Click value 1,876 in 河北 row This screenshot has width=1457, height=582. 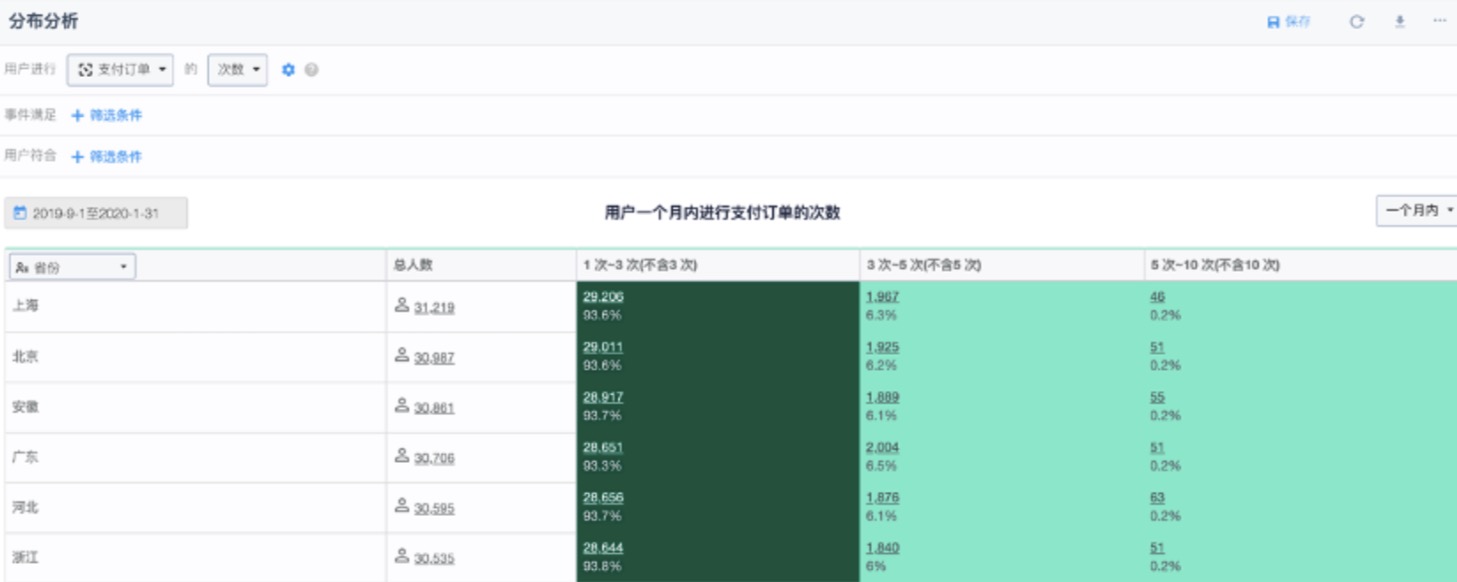tap(883, 497)
